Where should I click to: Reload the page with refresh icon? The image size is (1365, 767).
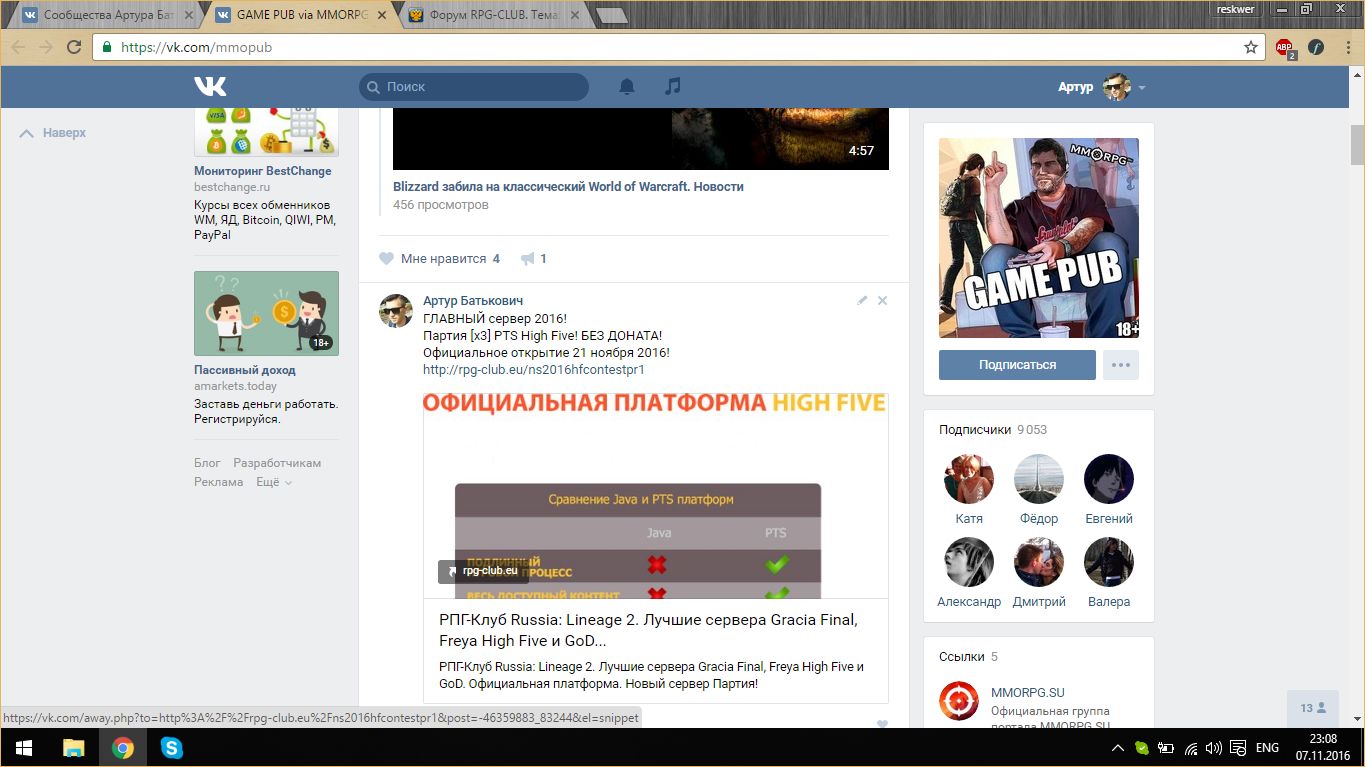(74, 47)
